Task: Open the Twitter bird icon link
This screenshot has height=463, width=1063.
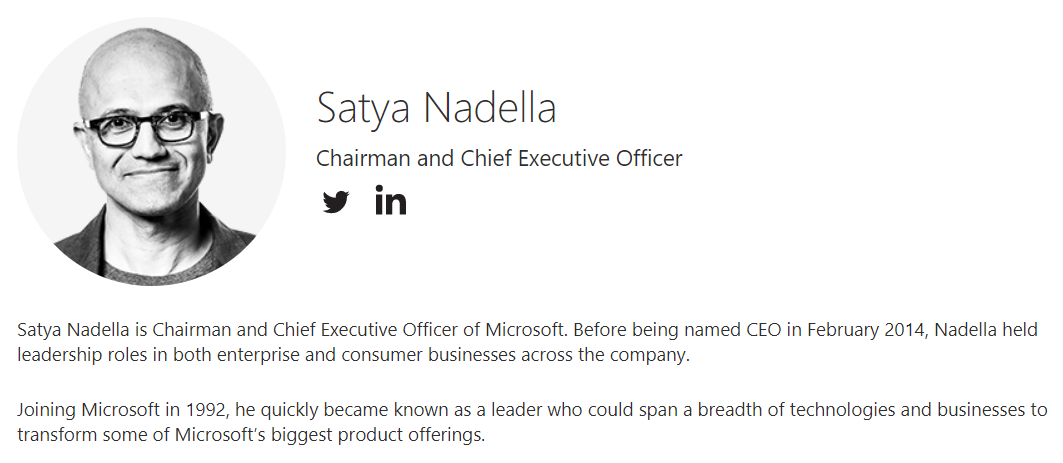Action: 336,201
